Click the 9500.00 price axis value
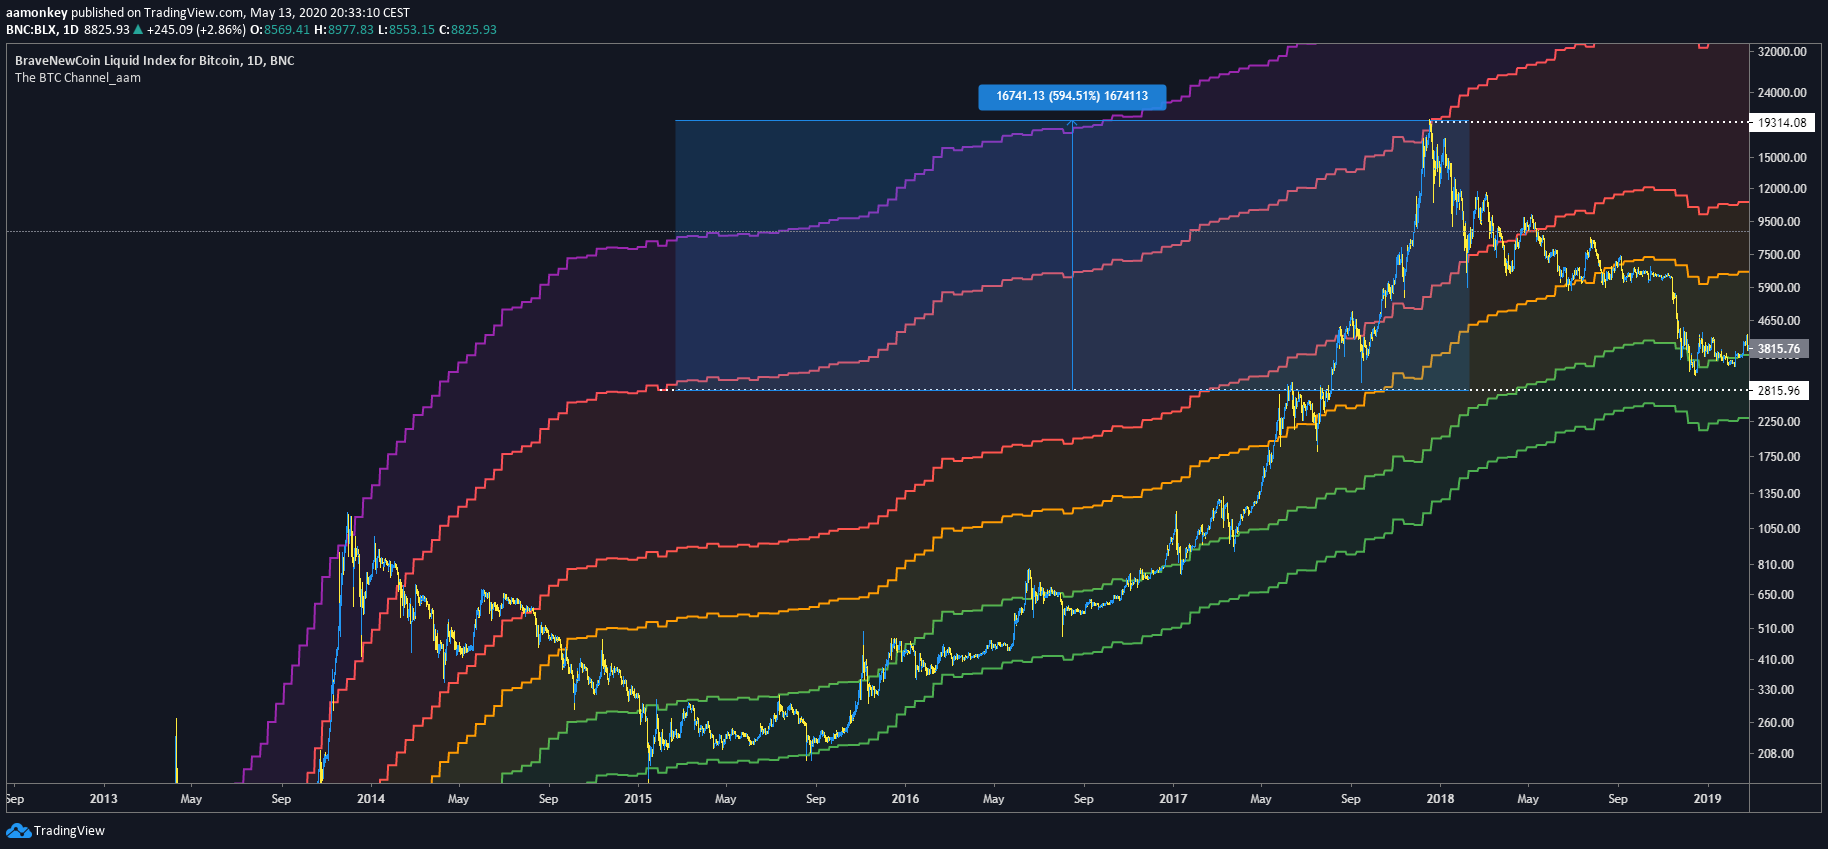Viewport: 1828px width, 849px height. [1779, 222]
